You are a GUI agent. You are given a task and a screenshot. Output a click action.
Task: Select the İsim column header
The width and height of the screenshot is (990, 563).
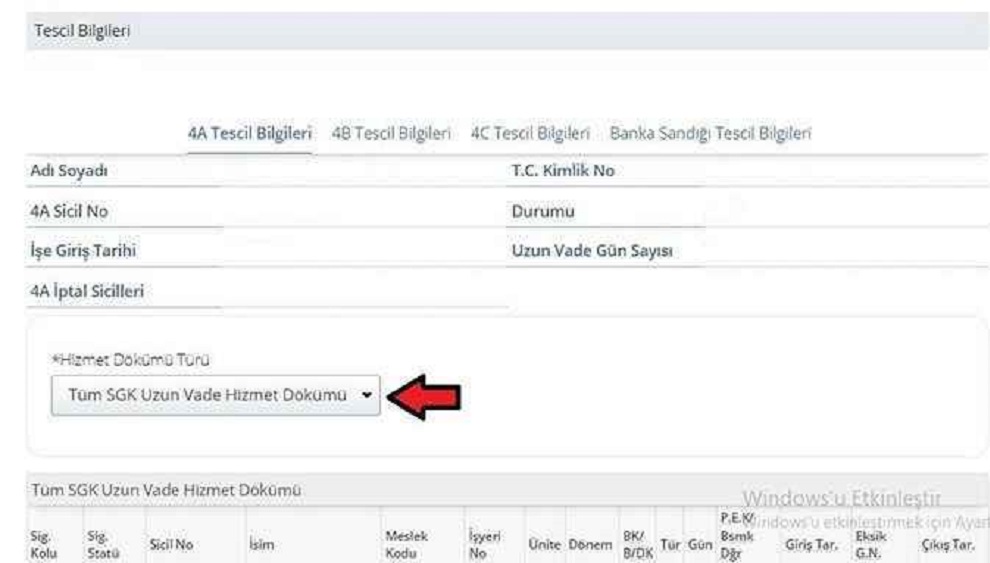tap(261, 547)
